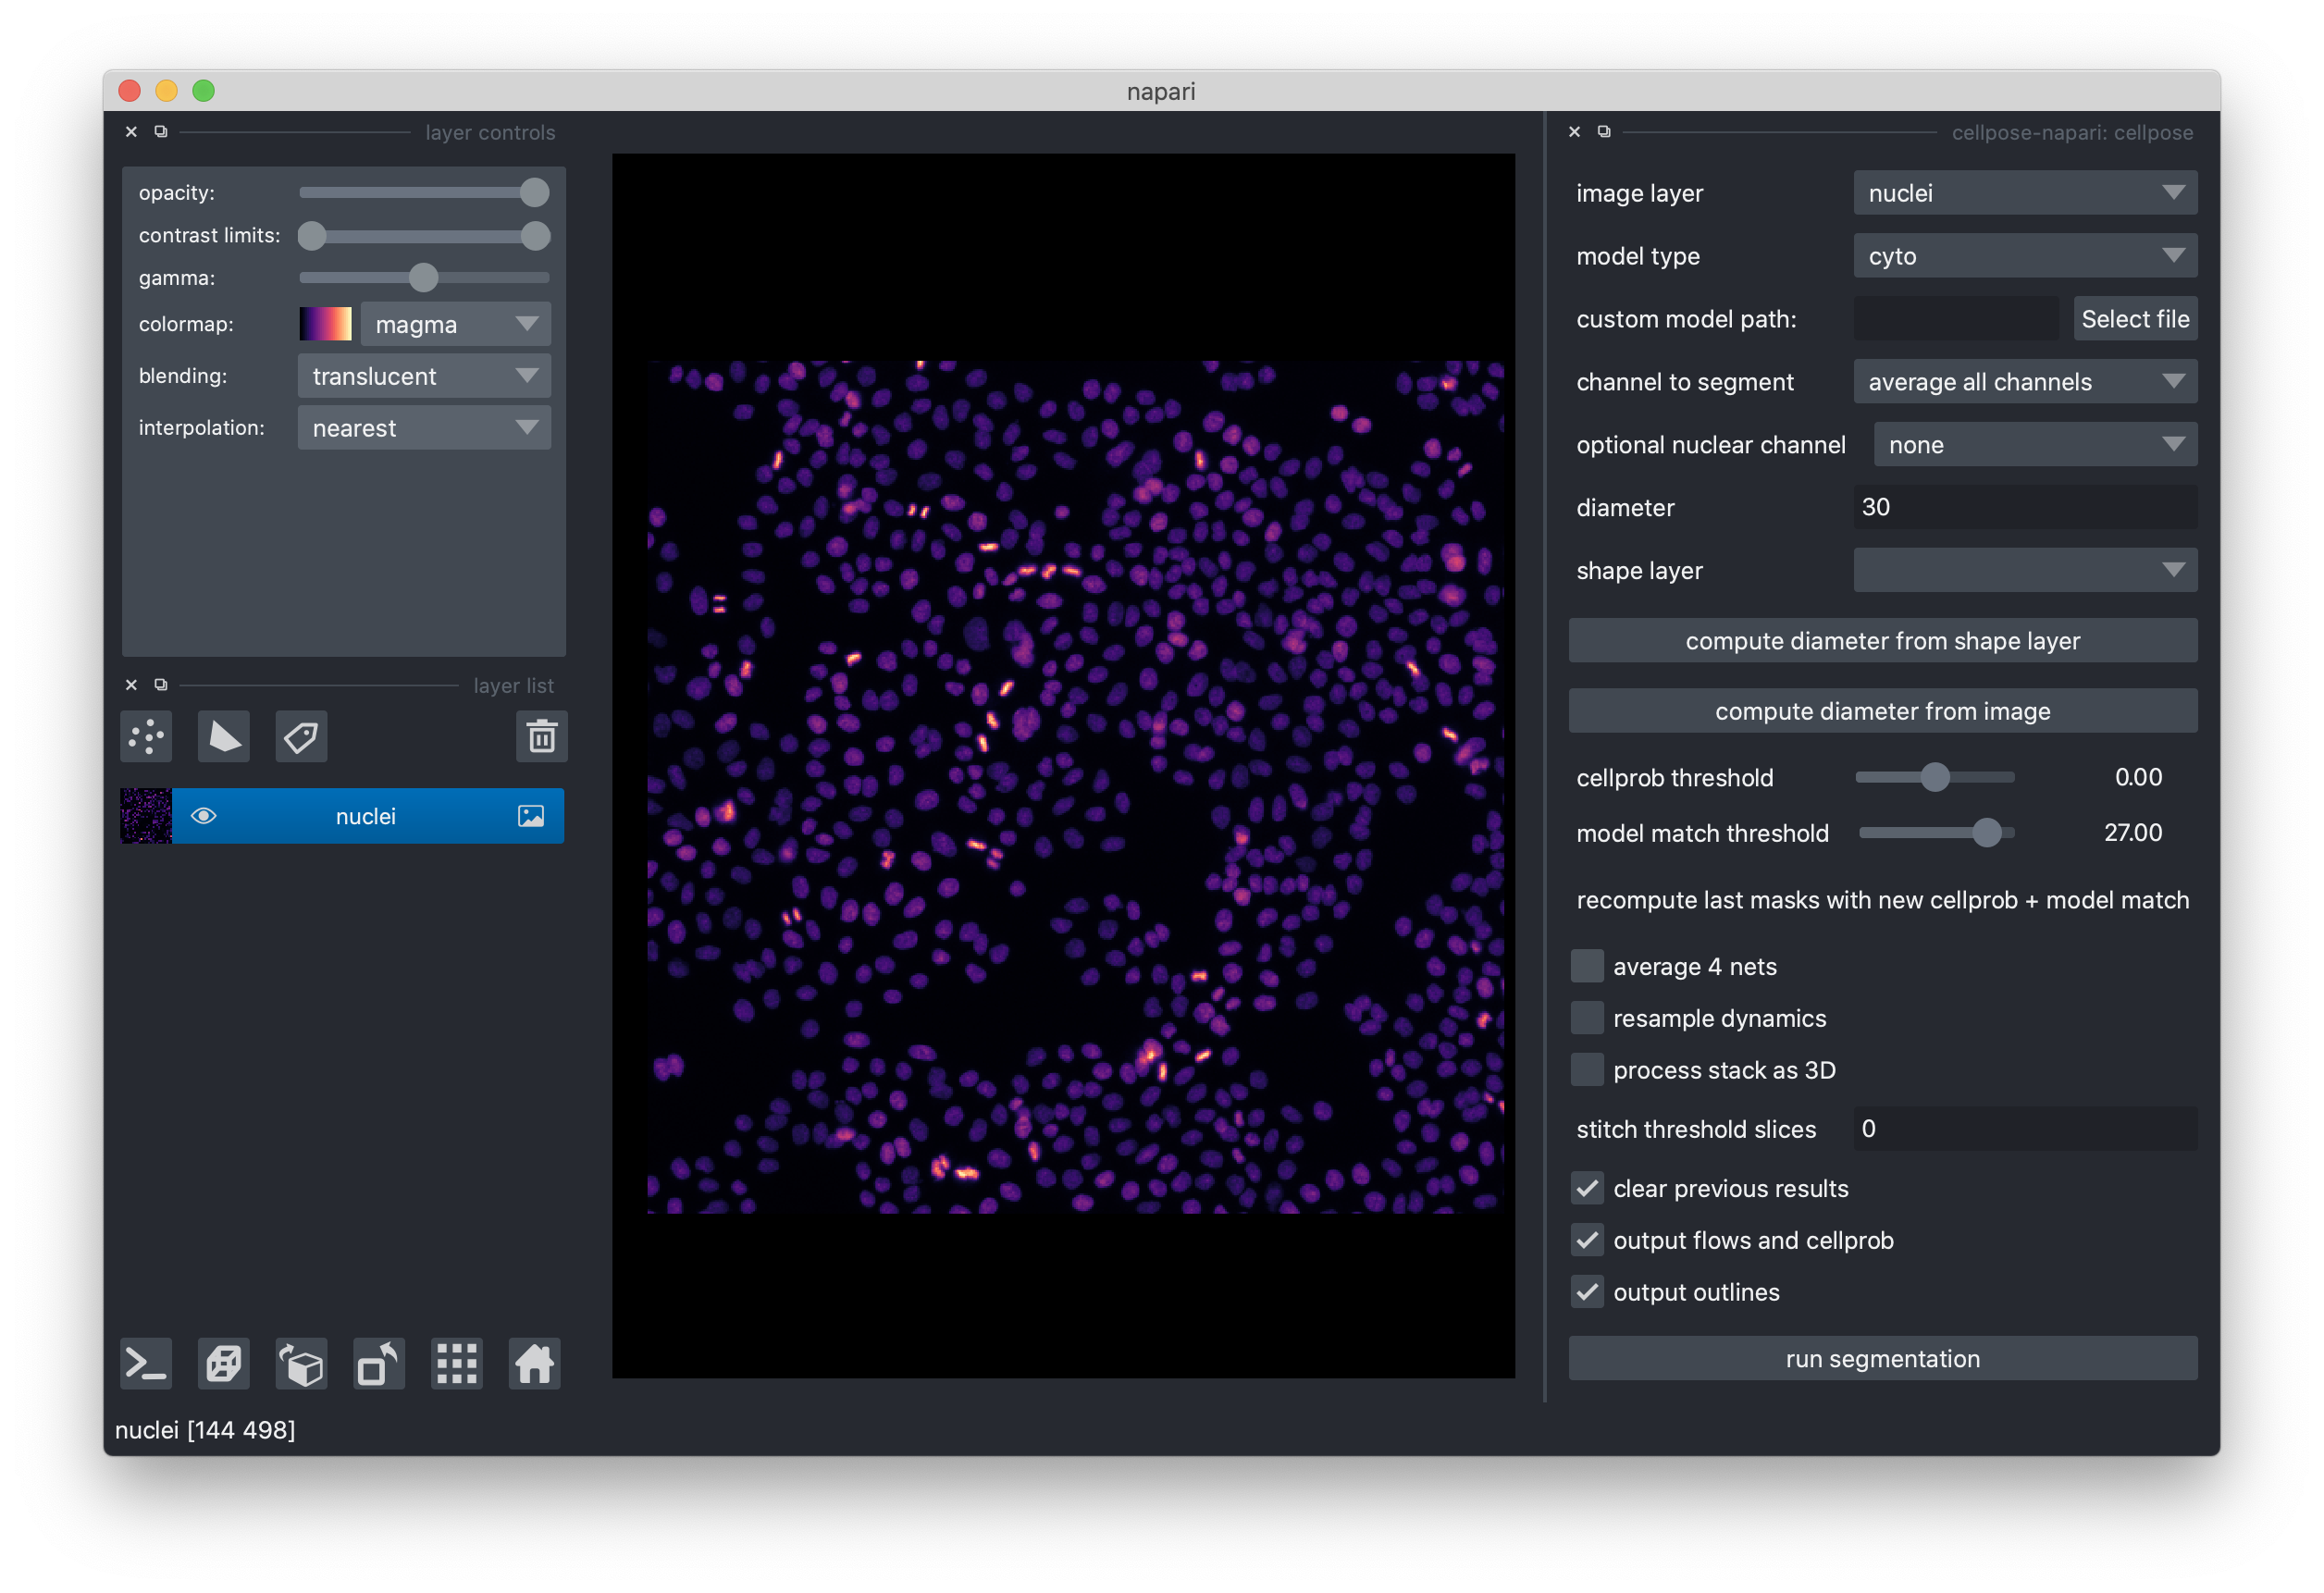Click the new labels layer icon

point(301,737)
